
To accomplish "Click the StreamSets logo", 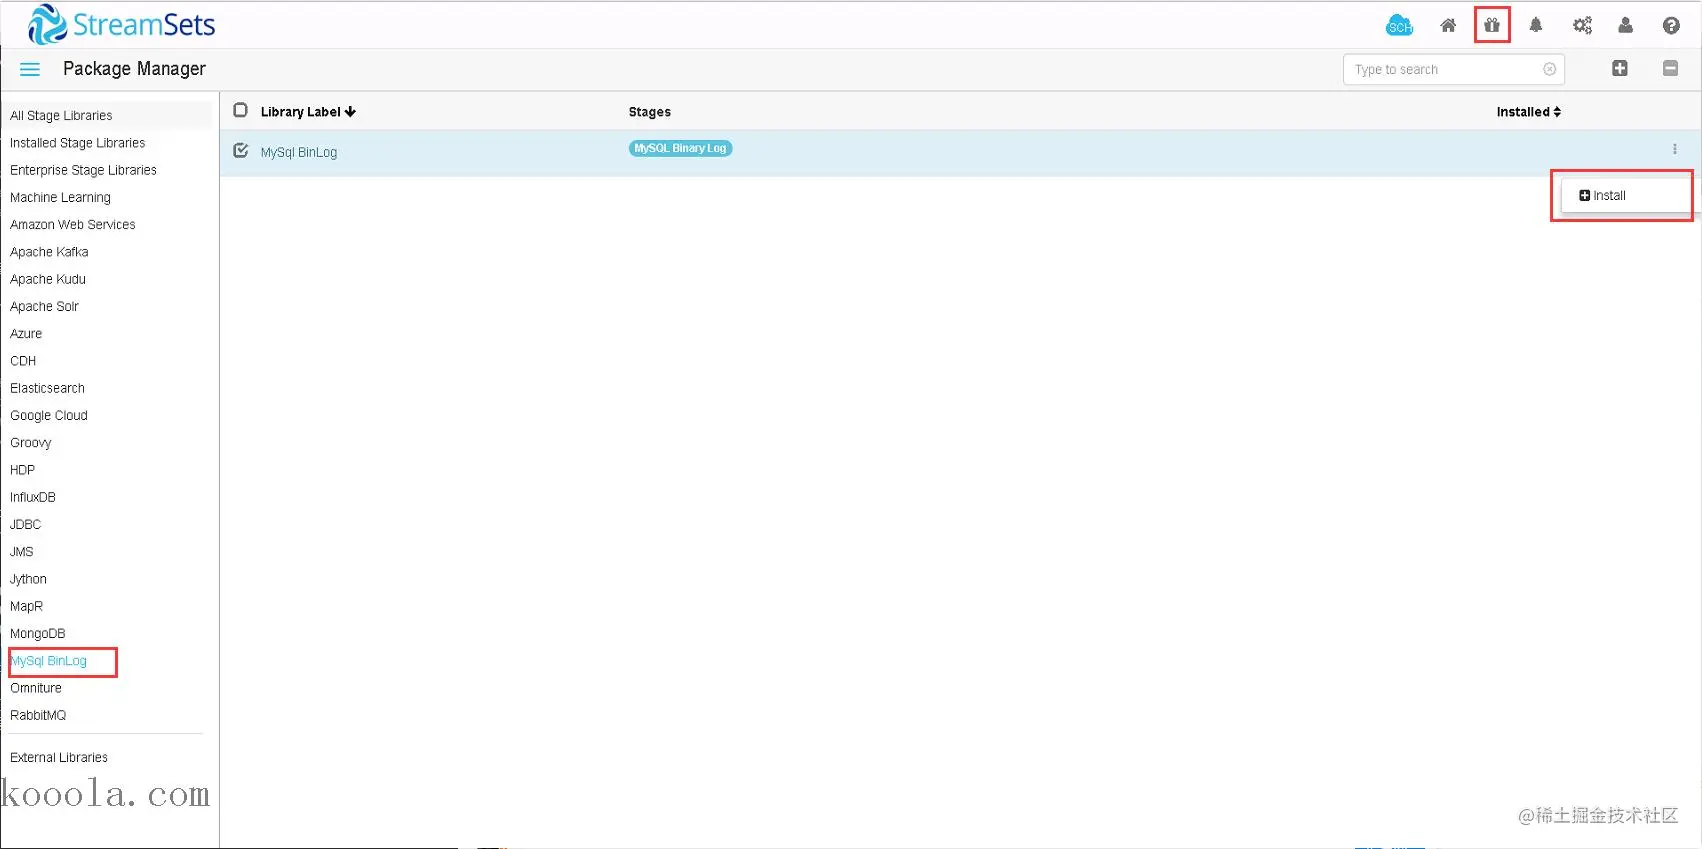I will coord(121,25).
